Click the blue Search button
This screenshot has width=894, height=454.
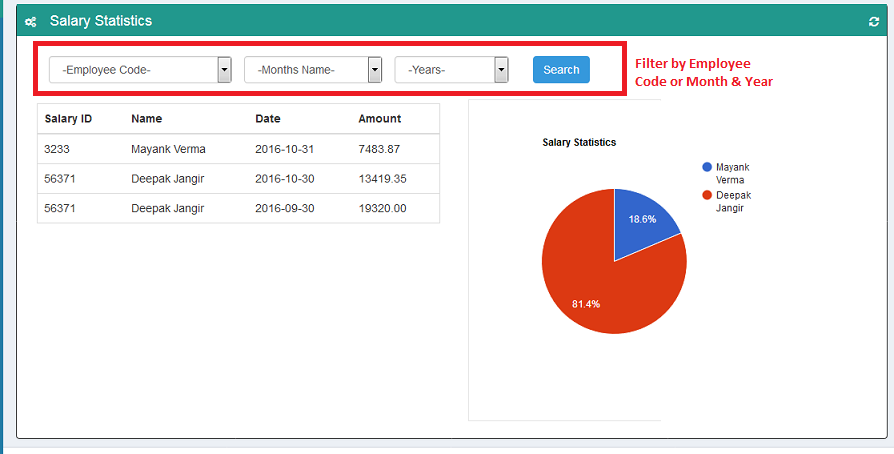coord(561,70)
